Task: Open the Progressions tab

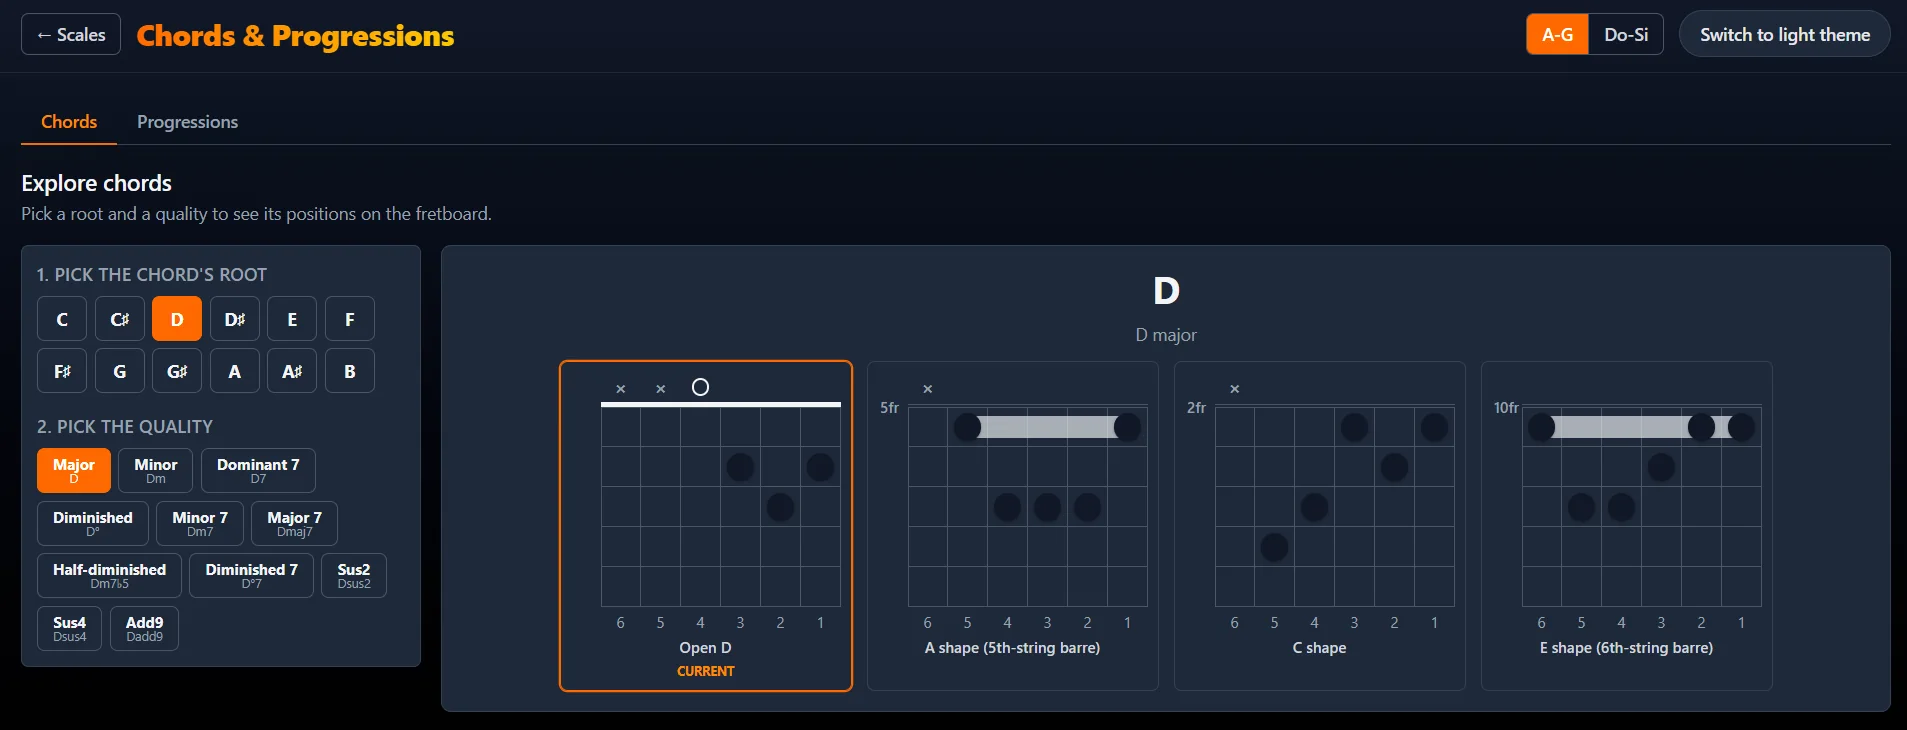Action: click(x=187, y=122)
